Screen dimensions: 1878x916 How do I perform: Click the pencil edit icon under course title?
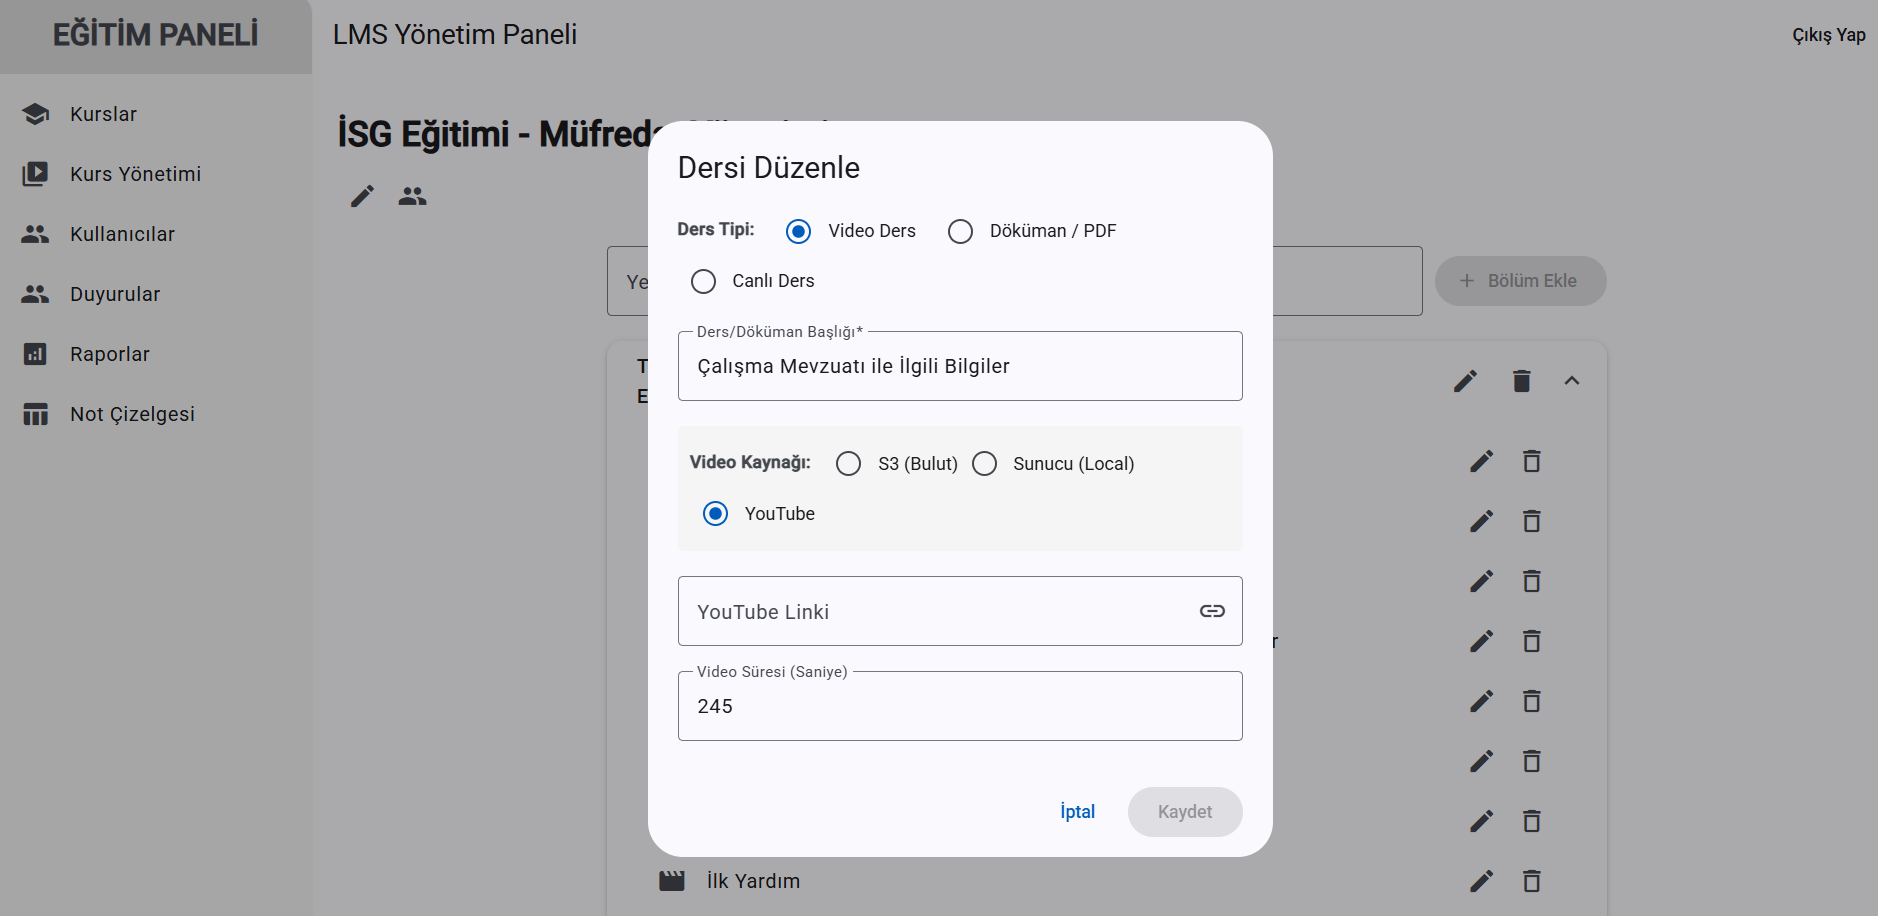(362, 196)
